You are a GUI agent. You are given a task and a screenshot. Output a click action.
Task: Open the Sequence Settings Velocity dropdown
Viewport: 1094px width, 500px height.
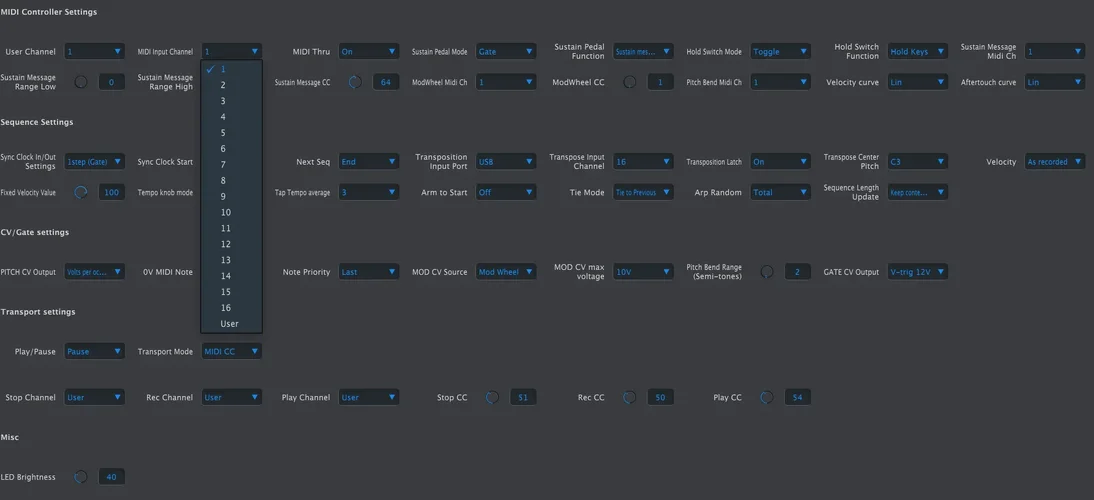(x=1055, y=162)
